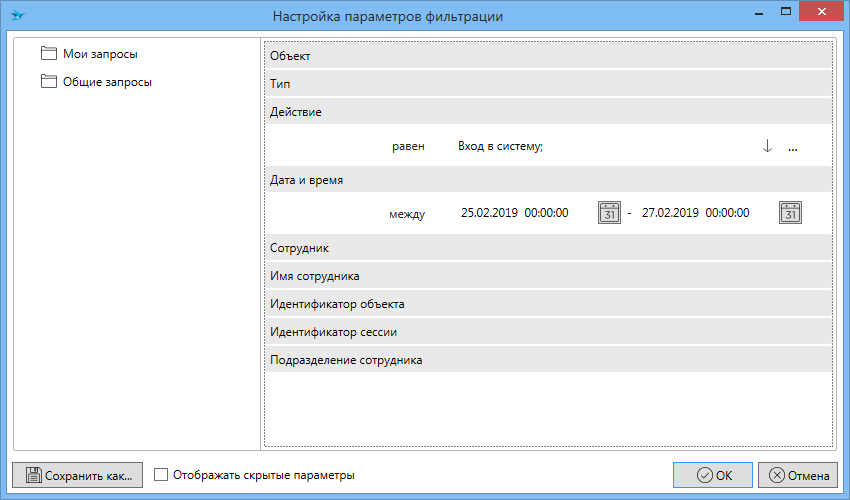Open calendar for end date 27.02.2019
Screen dimensions: 850x500
click(x=791, y=213)
